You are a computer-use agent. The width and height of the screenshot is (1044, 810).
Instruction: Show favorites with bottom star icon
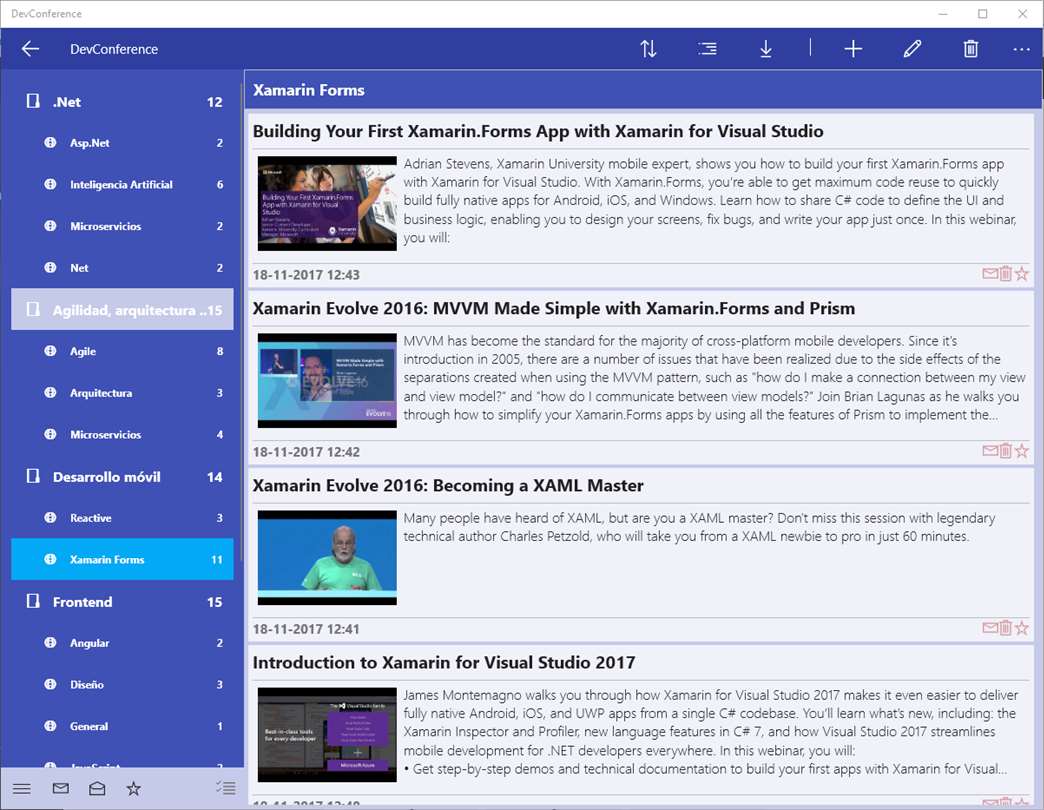pos(133,789)
